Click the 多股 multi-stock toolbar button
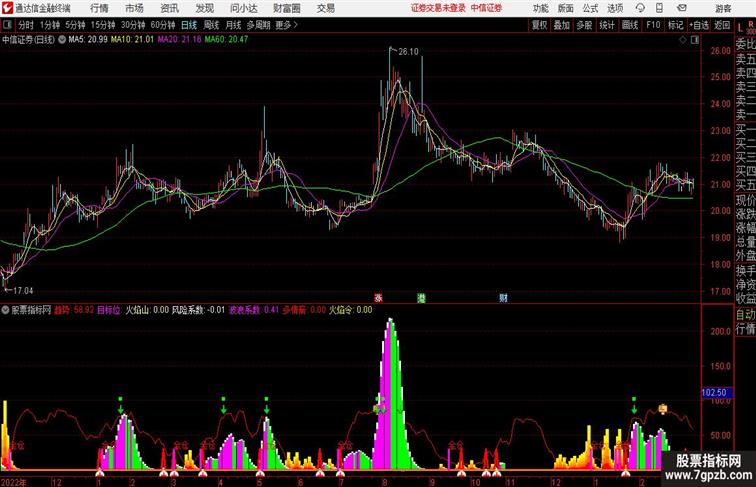 click(584, 25)
